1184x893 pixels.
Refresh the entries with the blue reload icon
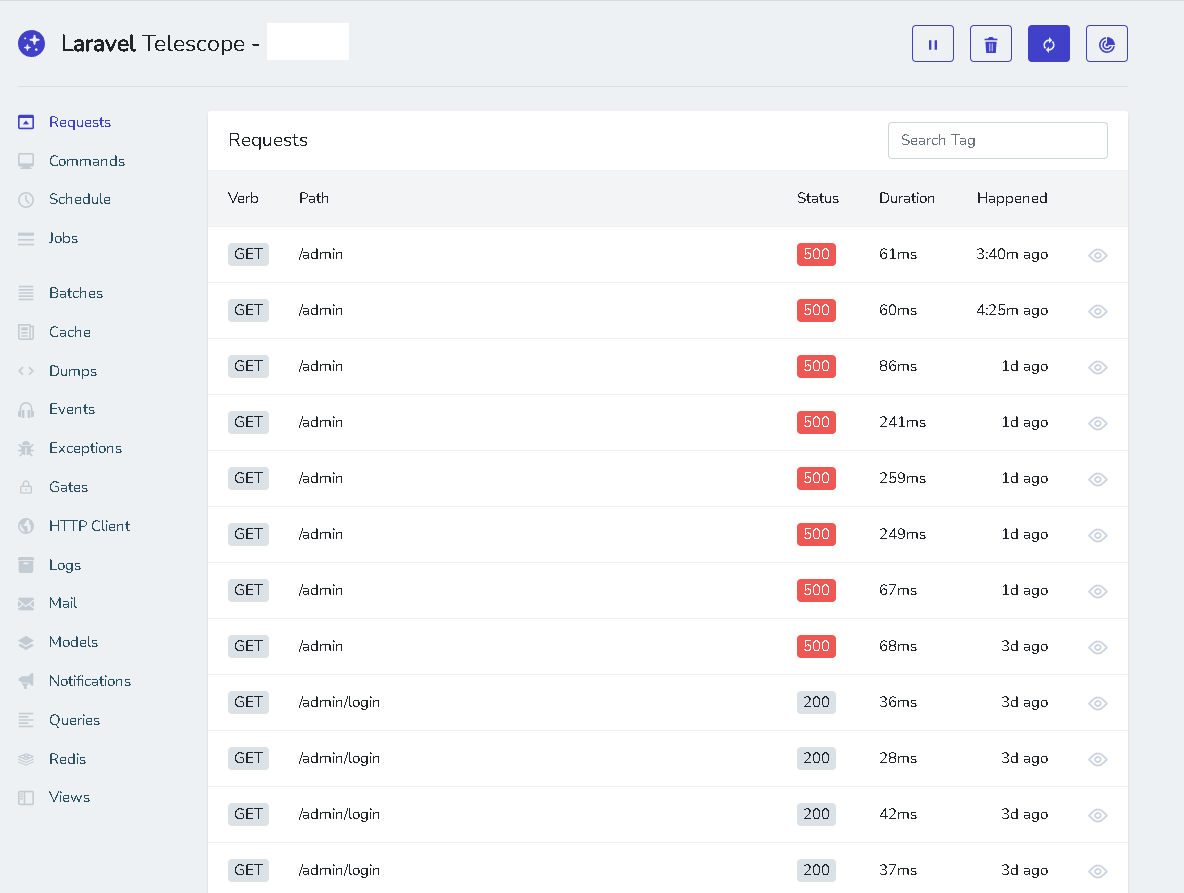[x=1048, y=43]
